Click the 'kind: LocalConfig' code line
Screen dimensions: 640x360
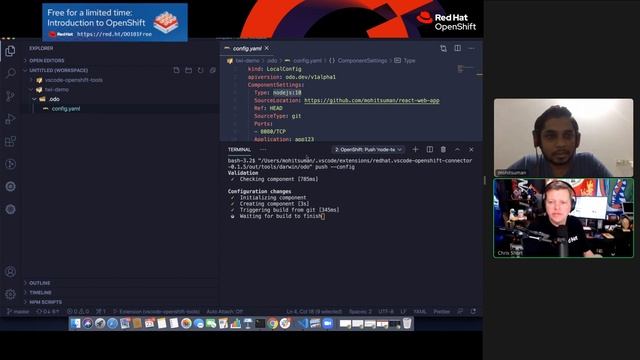coord(275,69)
